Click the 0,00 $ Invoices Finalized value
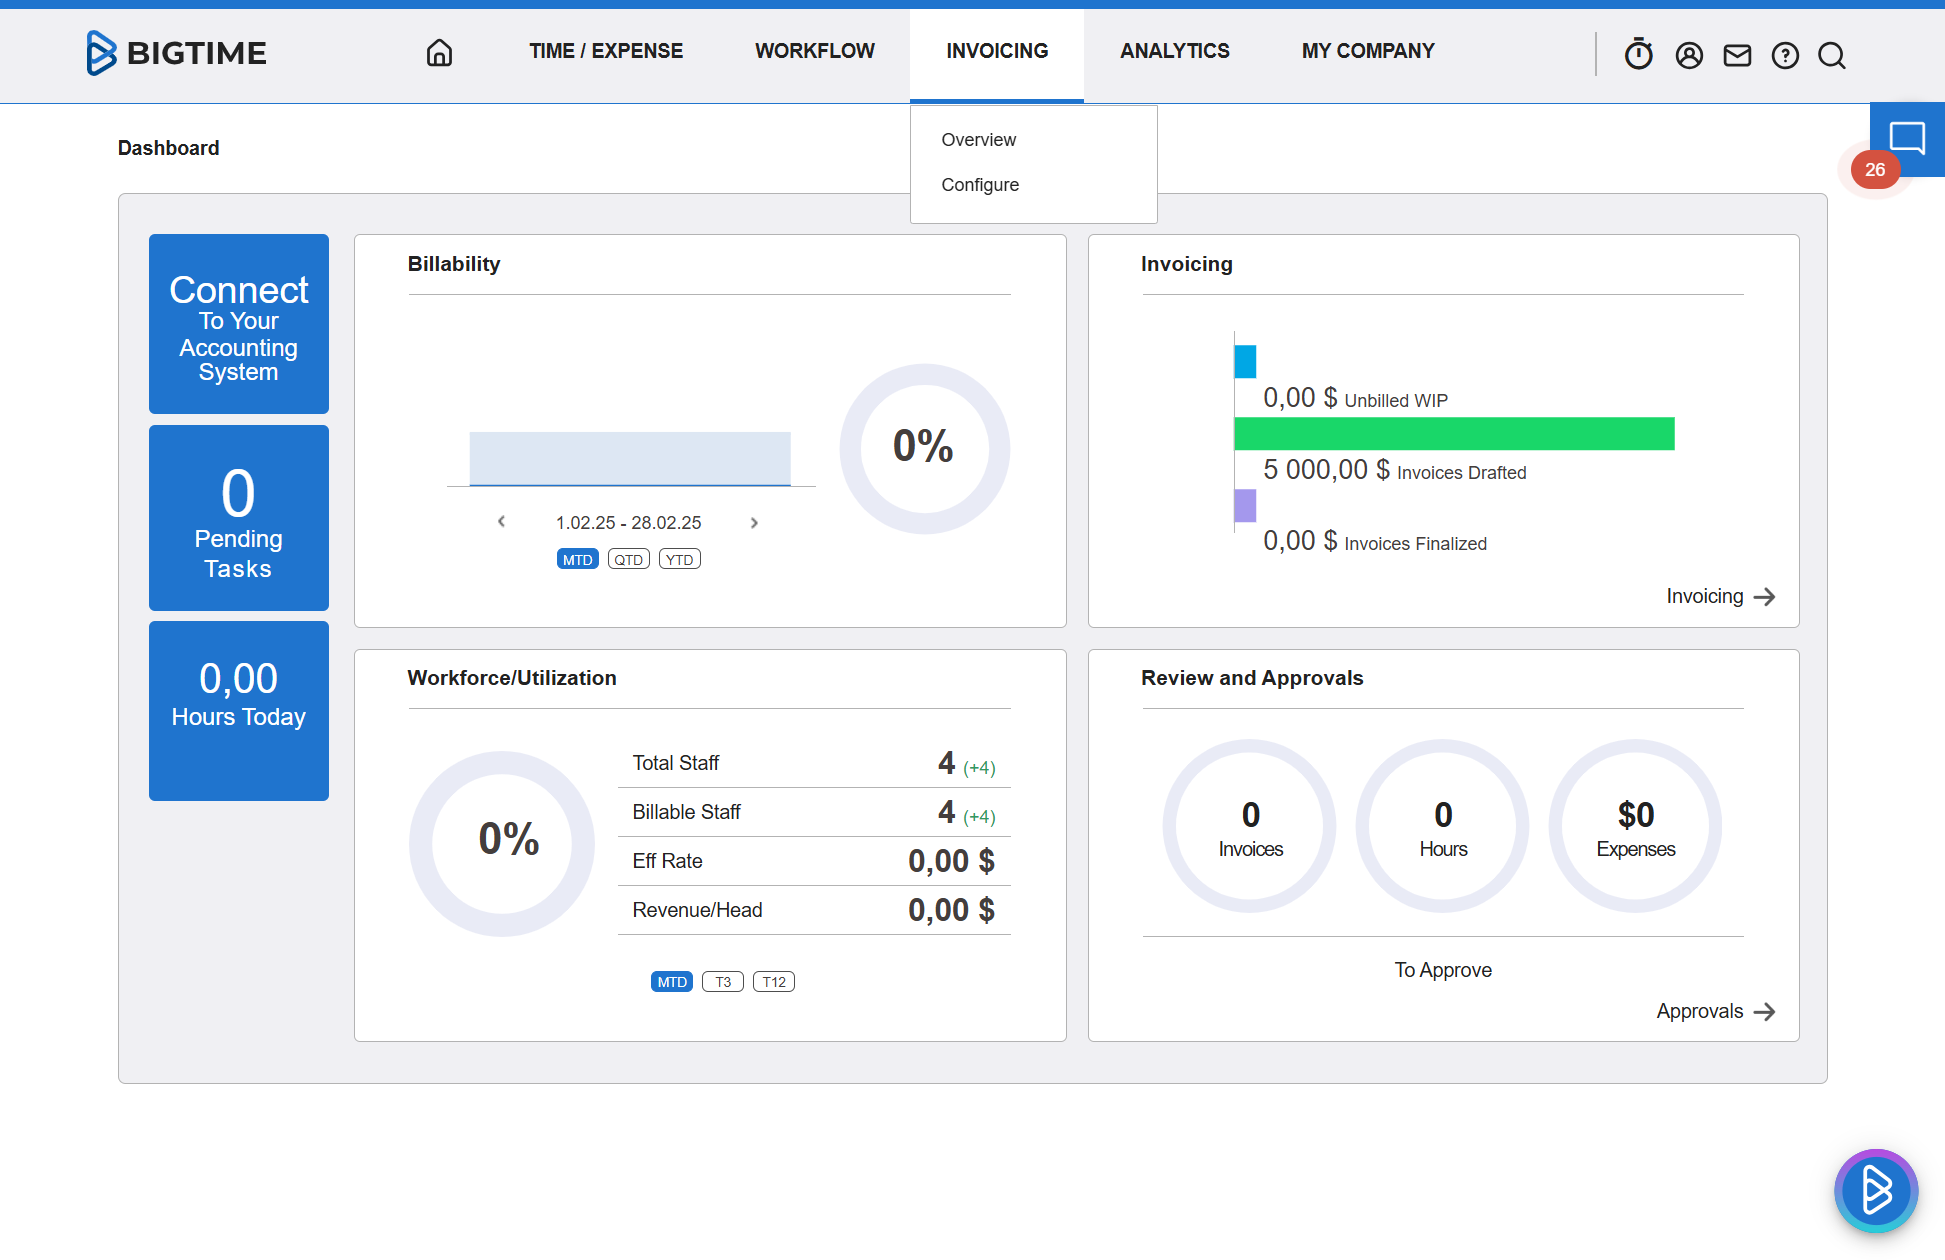 1300,541
